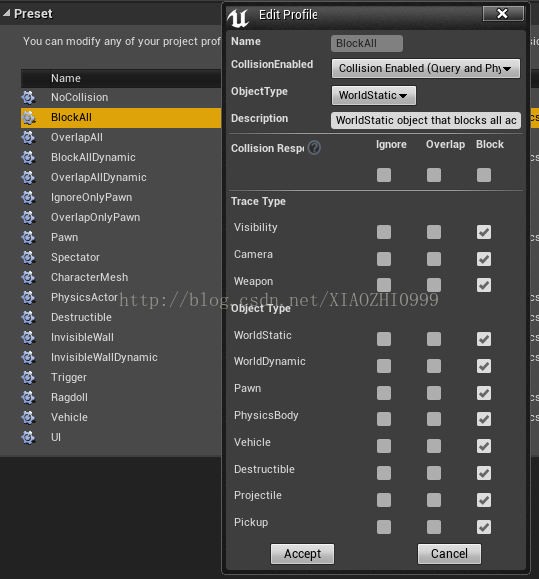Click the gear icon next to OverlapAll
Viewport: 539px width, 579px height.
28,138
